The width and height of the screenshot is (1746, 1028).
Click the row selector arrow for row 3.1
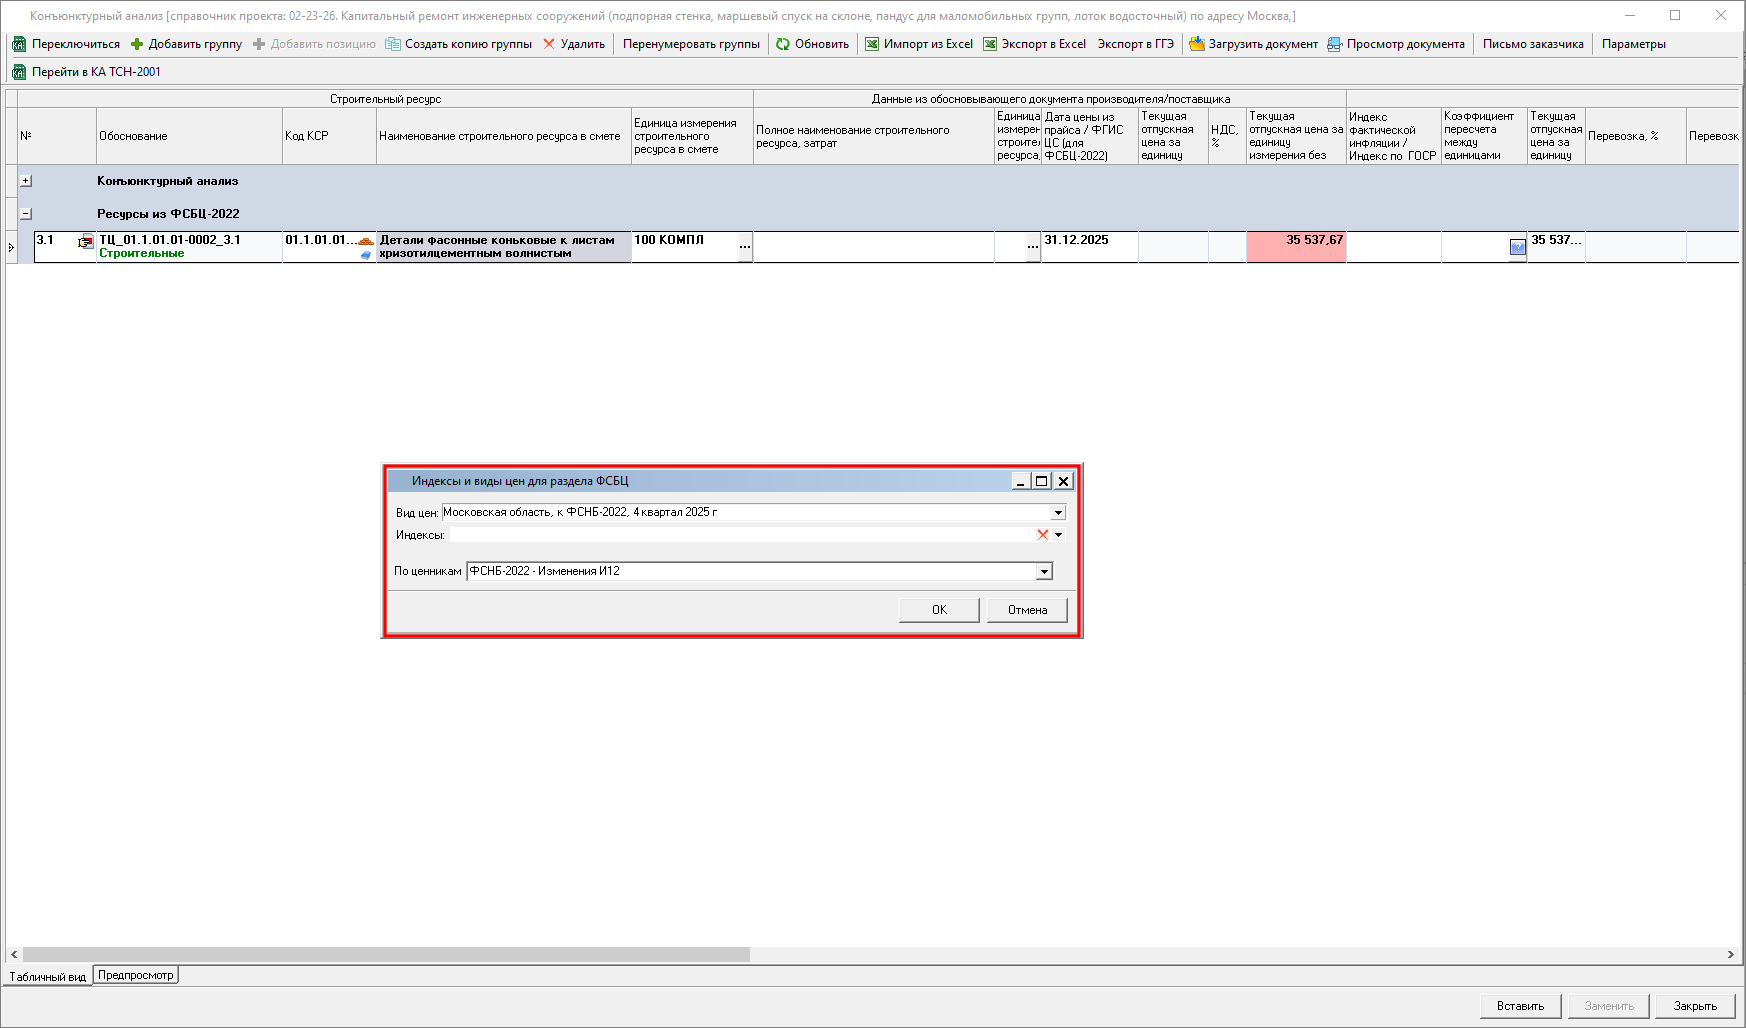[x=11, y=247]
